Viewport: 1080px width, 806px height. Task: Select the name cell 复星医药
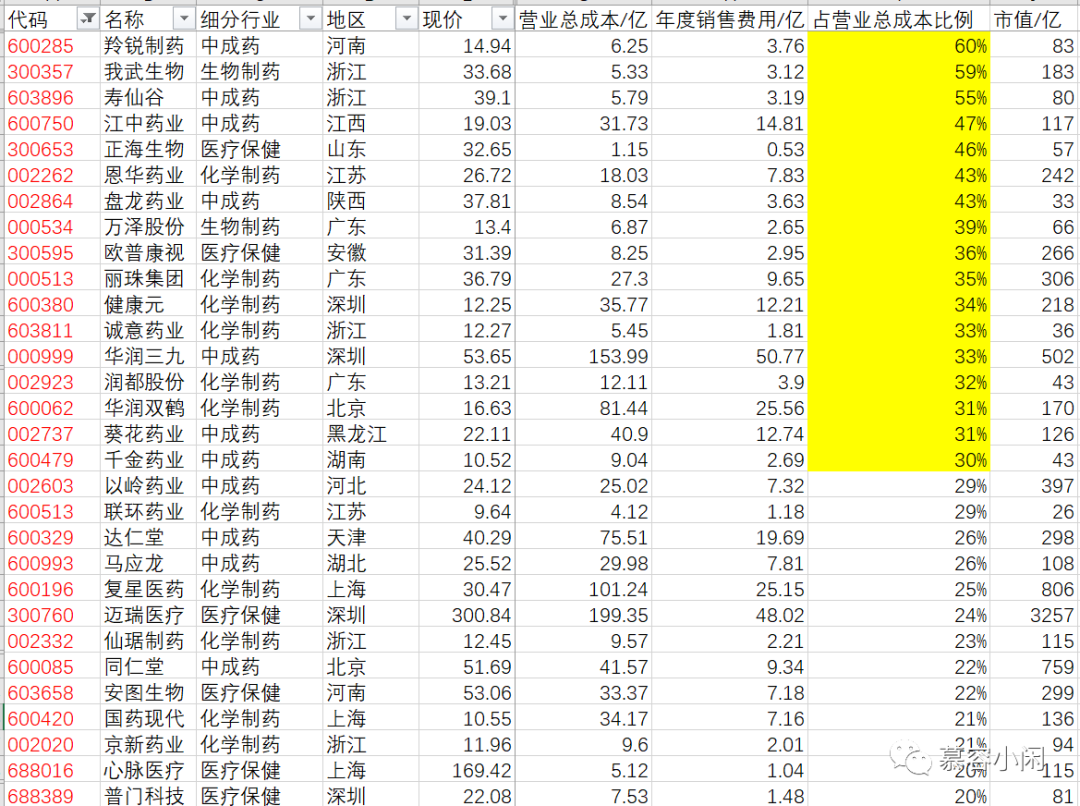click(148, 590)
